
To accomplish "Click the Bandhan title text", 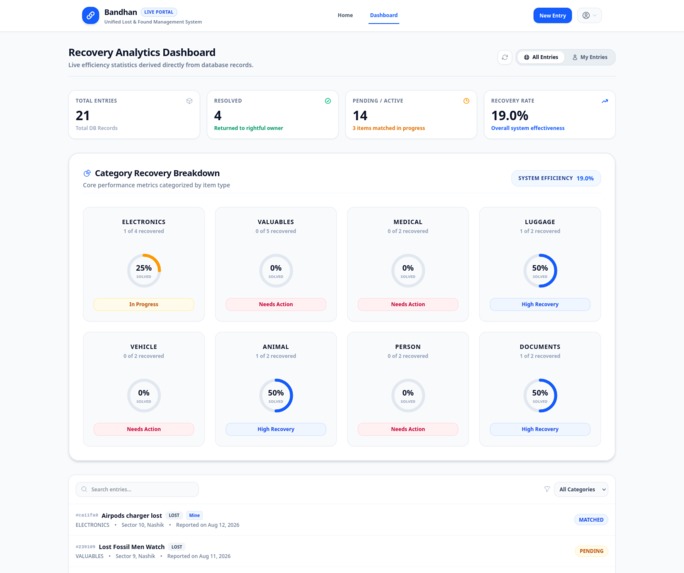I will point(120,12).
